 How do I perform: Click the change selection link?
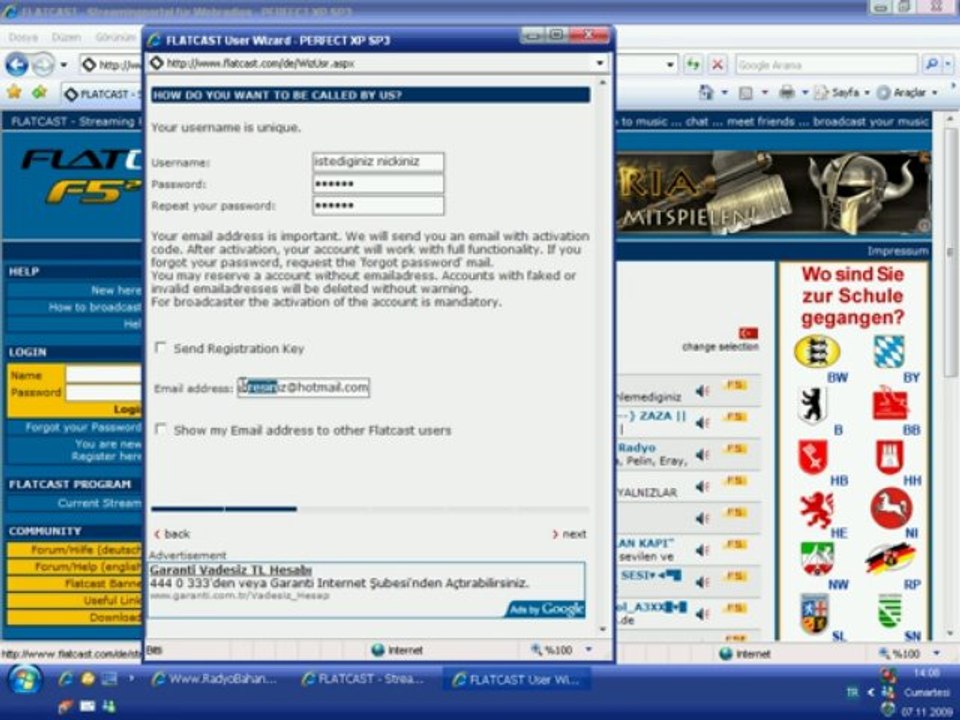click(x=720, y=347)
